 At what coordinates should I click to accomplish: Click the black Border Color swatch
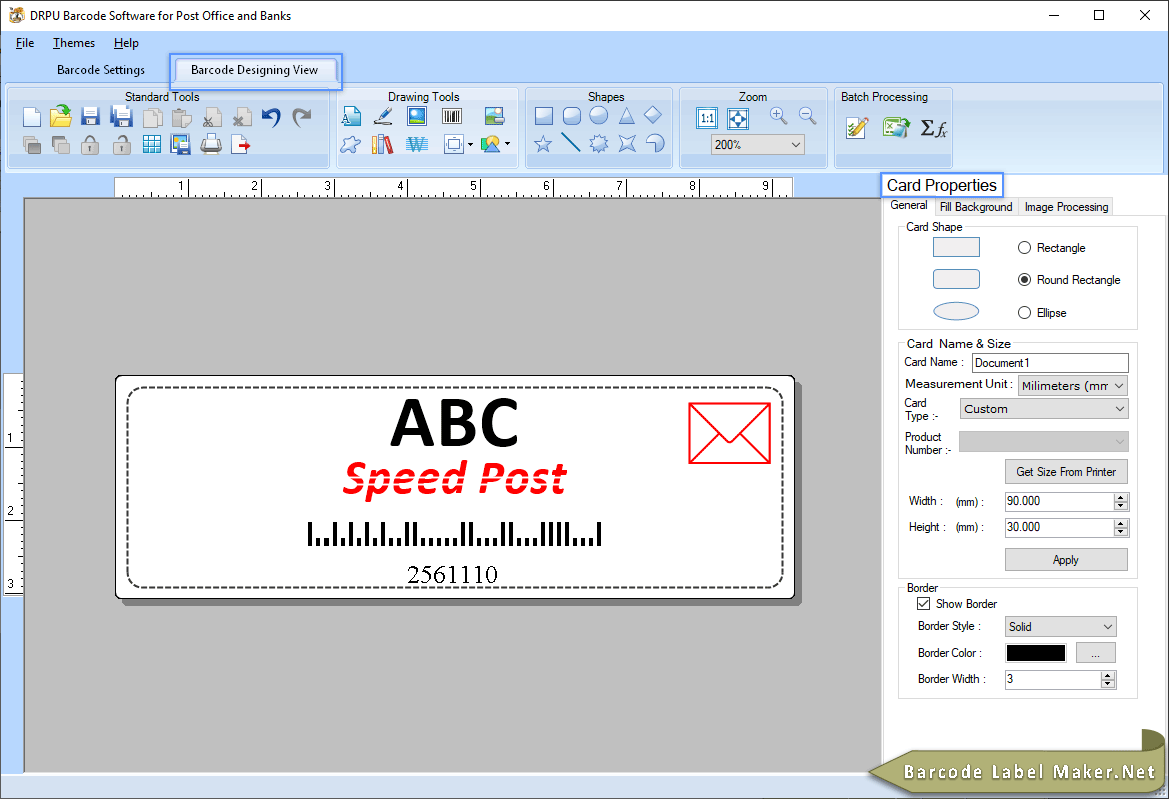click(1036, 653)
